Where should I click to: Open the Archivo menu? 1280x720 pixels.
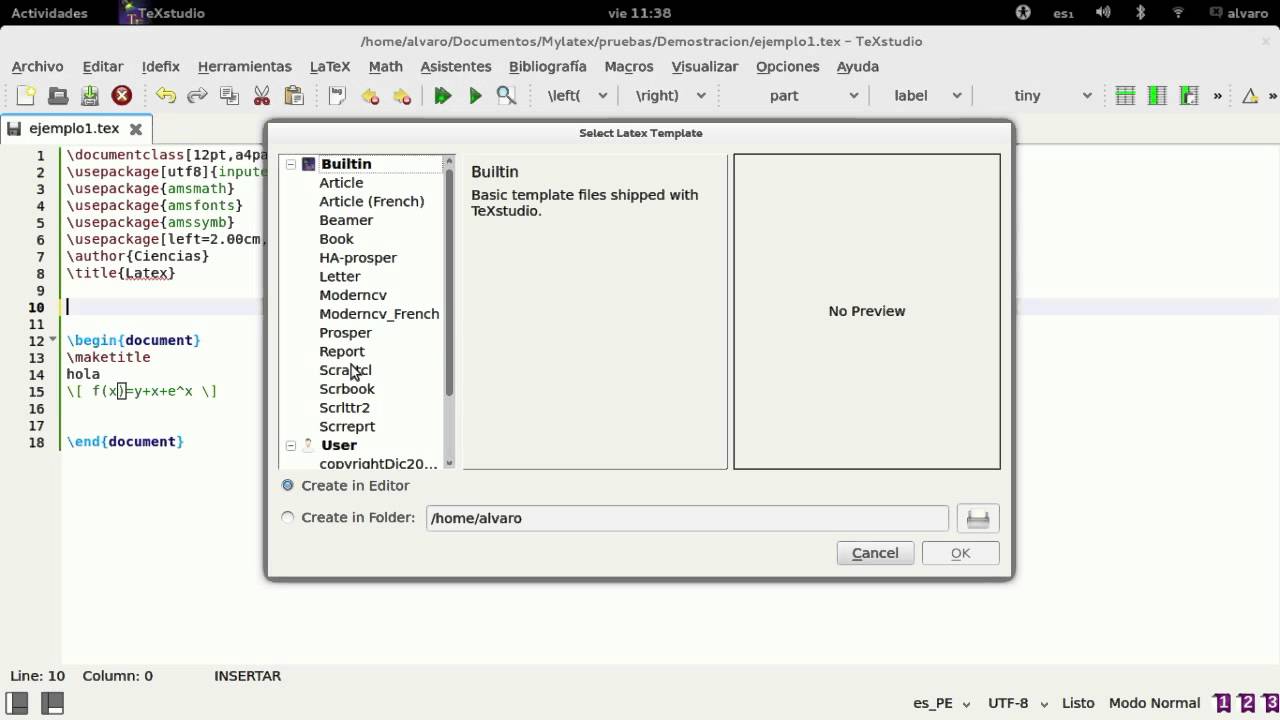pyautogui.click(x=37, y=66)
